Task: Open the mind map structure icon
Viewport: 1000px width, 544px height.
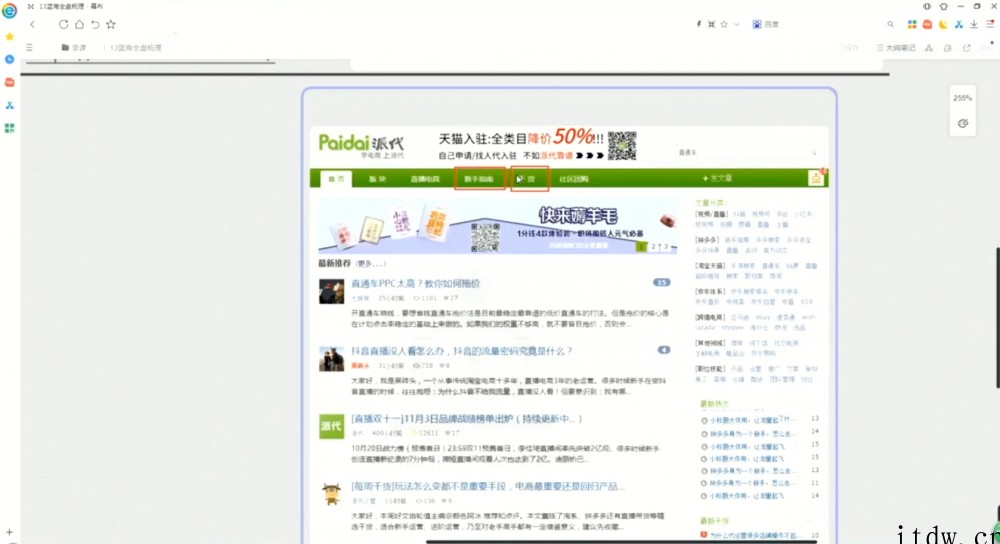Action: [929, 48]
